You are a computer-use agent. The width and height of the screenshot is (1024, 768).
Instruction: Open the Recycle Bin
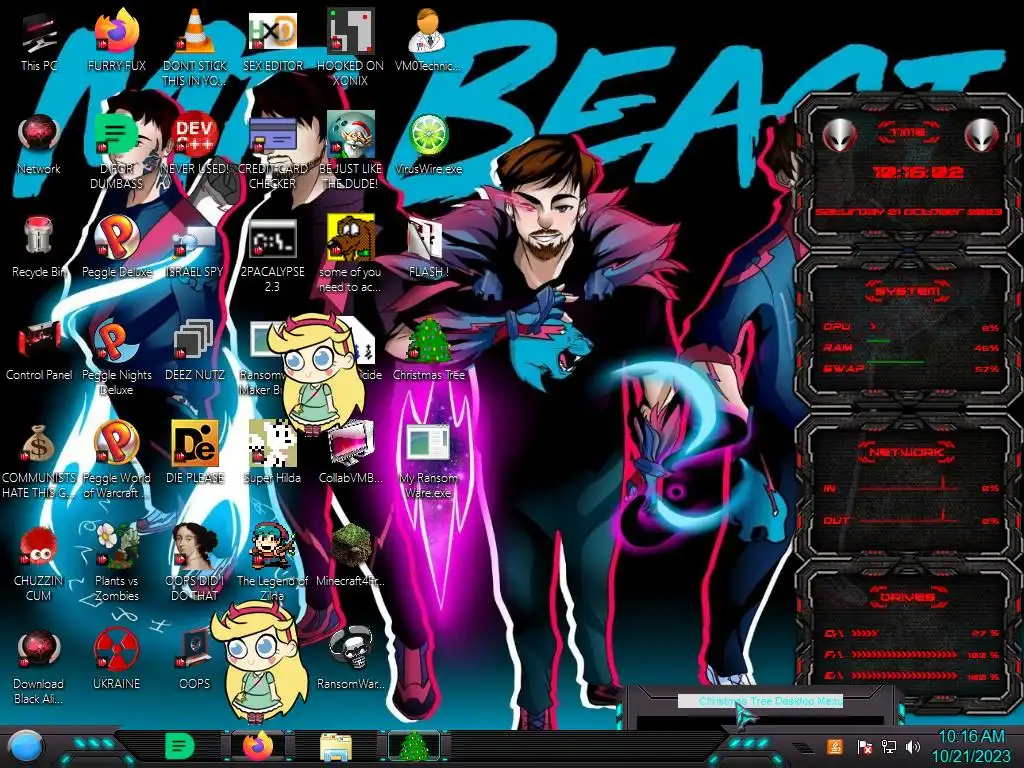coord(39,247)
